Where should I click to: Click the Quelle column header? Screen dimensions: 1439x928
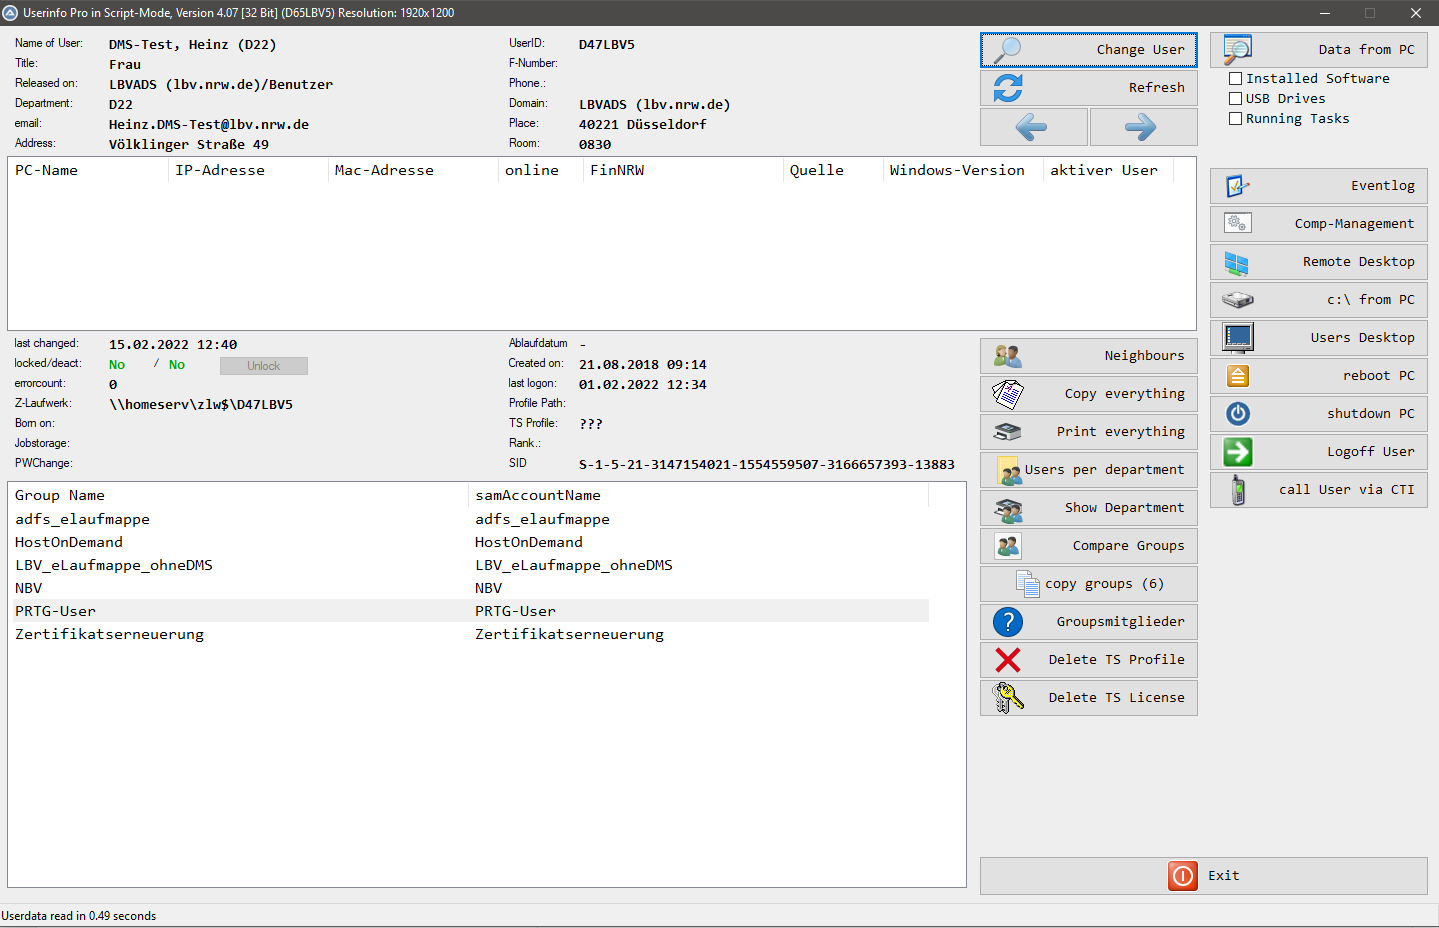click(833, 171)
